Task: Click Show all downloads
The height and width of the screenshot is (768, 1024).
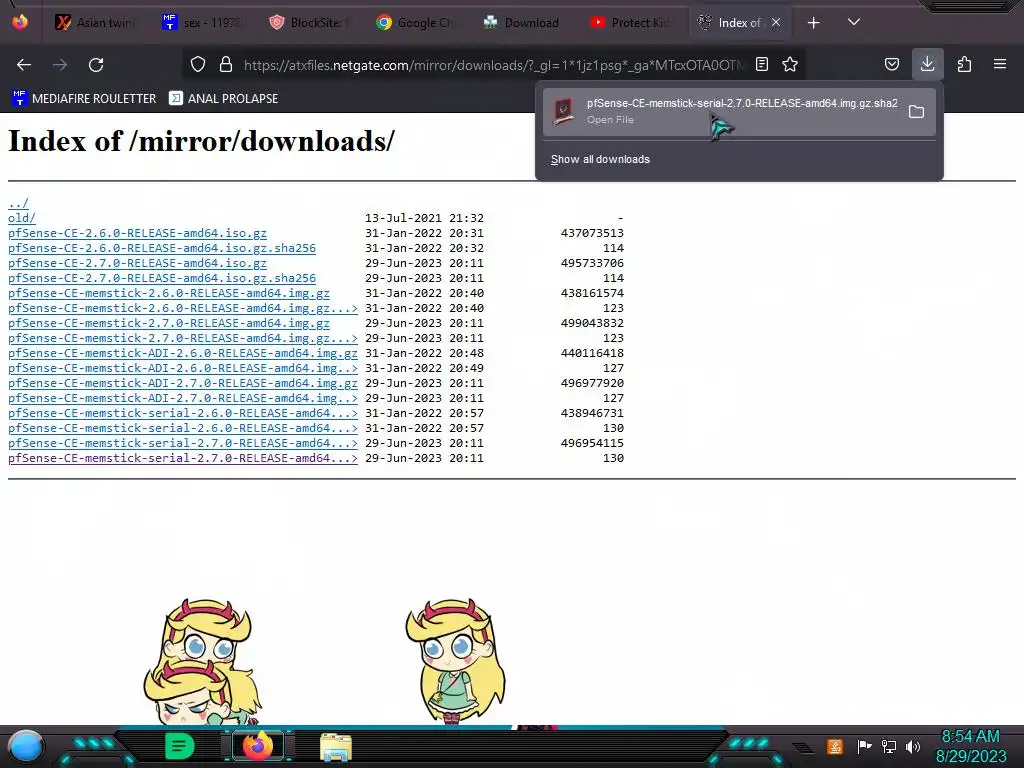Action: 600,159
